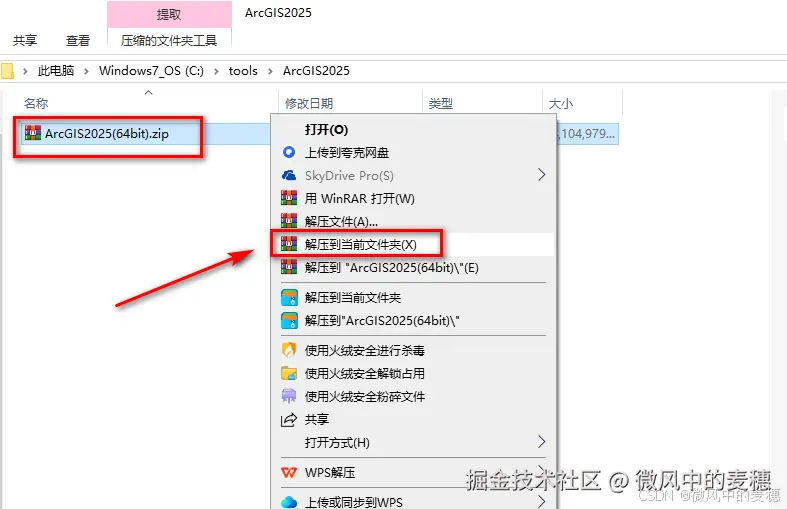Image resolution: width=787 pixels, height=509 pixels.
Task: Click the pink 提取 contextual tab
Action: pos(169,14)
